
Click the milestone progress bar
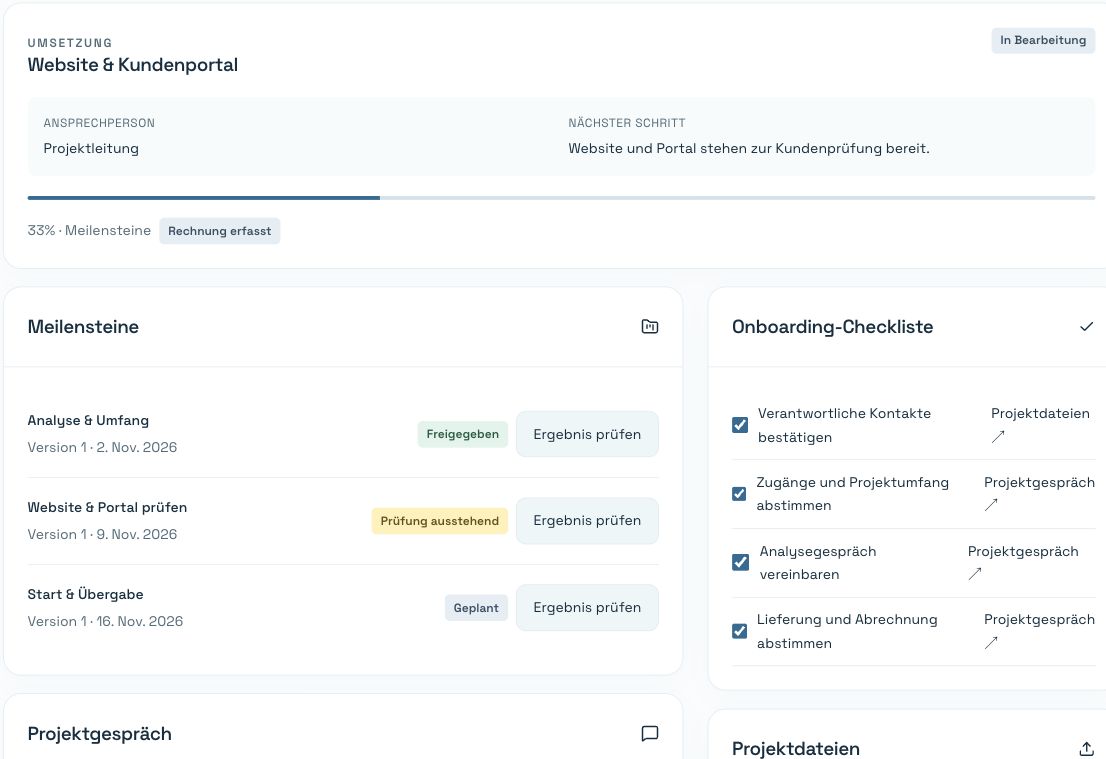[x=561, y=198]
